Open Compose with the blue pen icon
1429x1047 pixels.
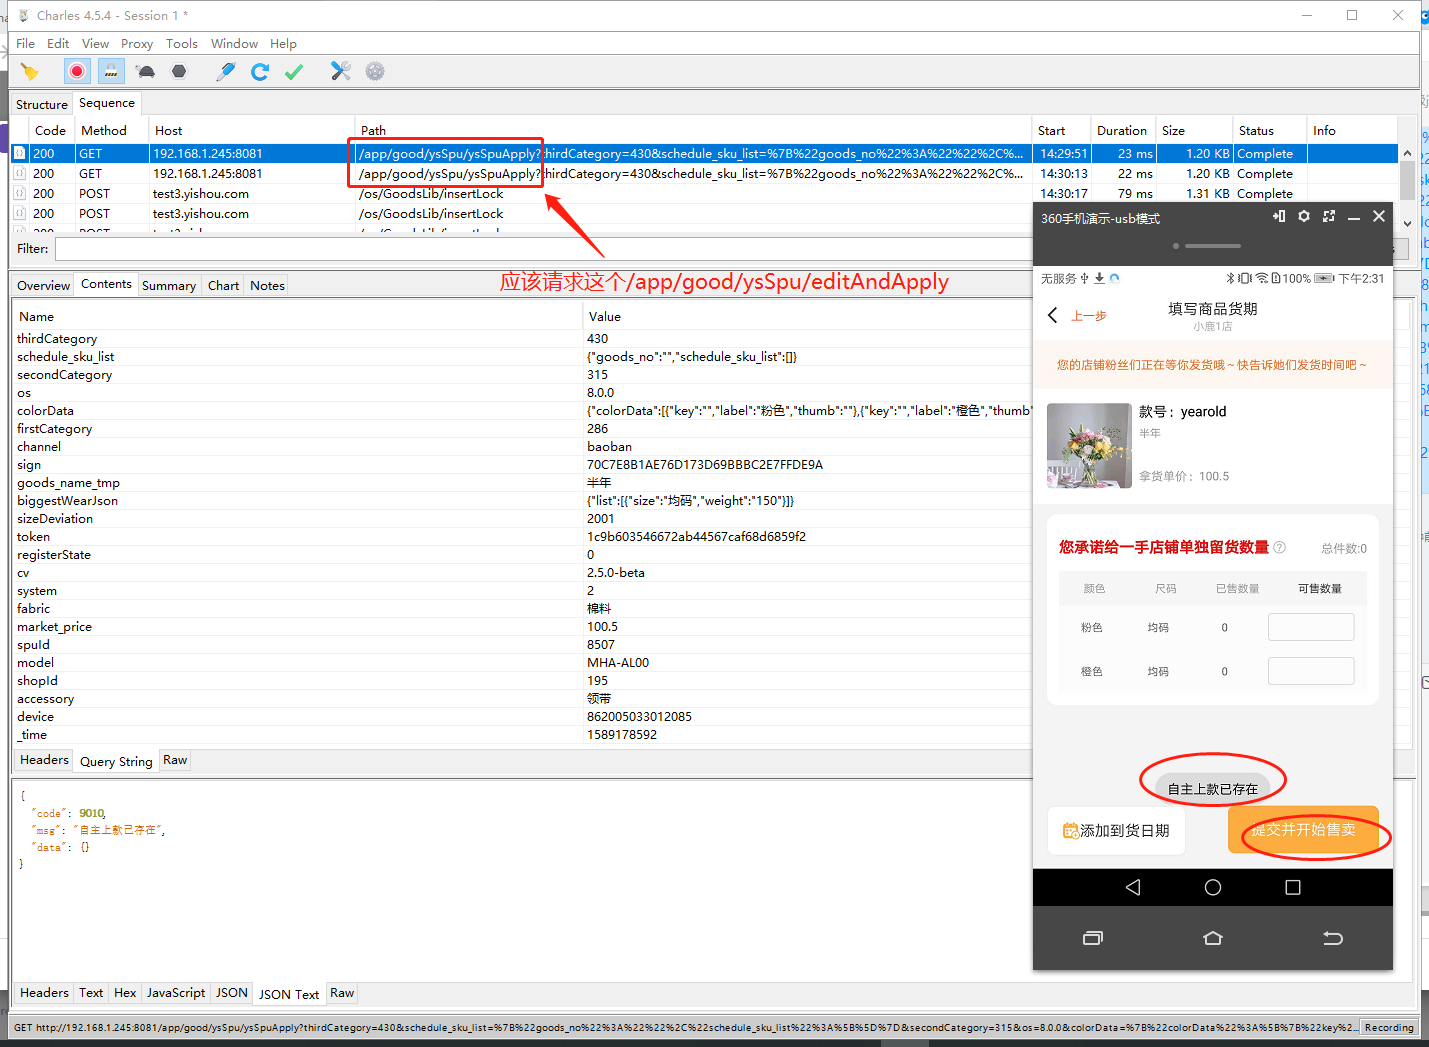226,71
